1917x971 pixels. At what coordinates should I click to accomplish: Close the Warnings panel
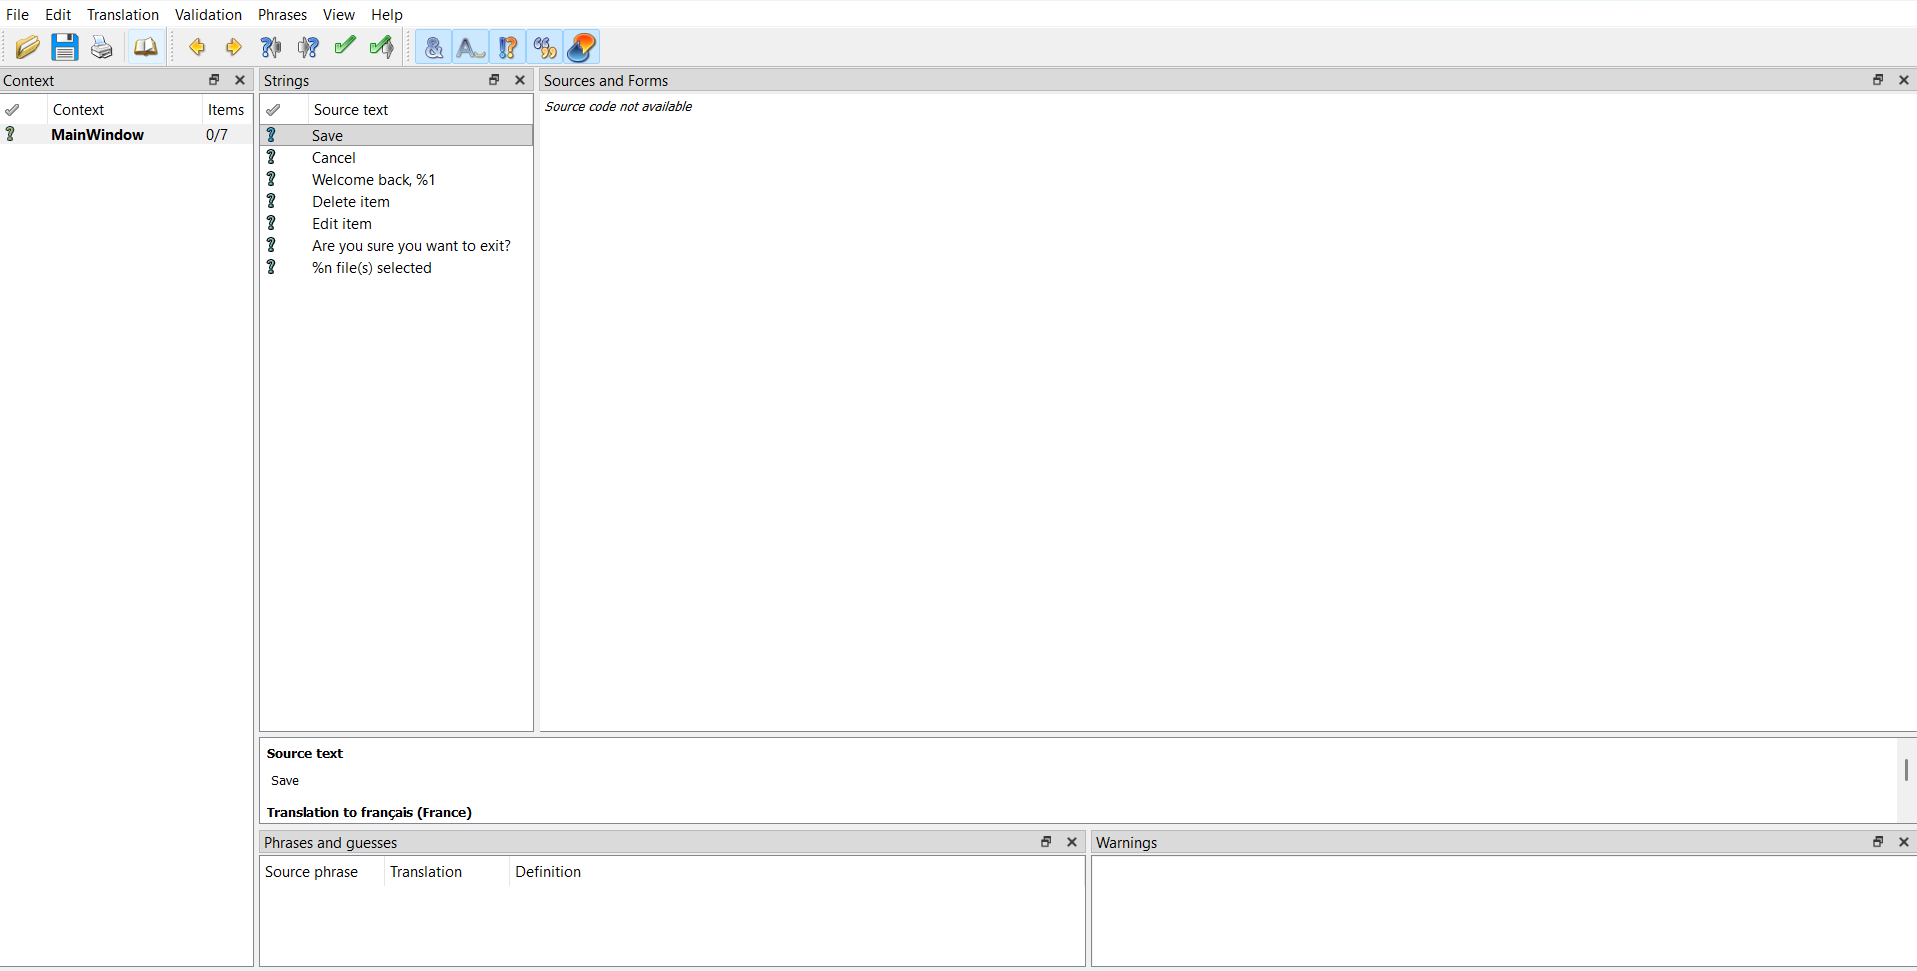click(1904, 842)
